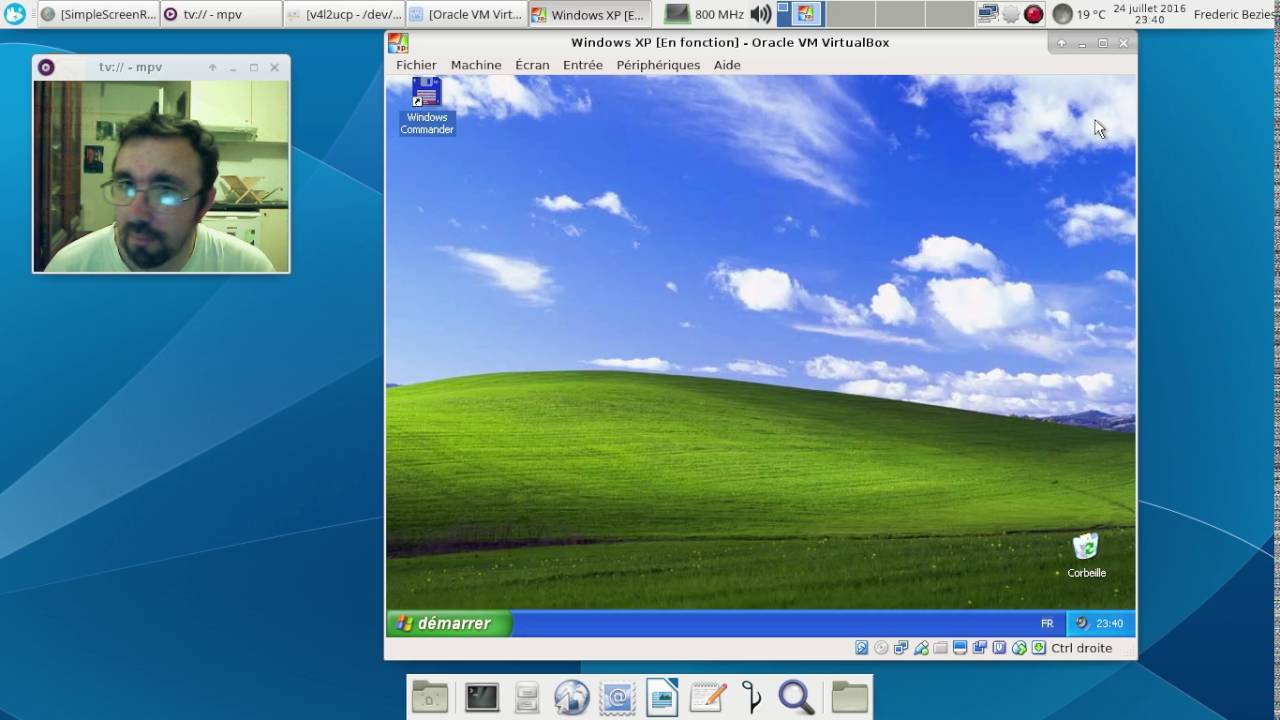The height and width of the screenshot is (720, 1280).
Task: Click the hard disk activity status icon
Action: point(861,648)
